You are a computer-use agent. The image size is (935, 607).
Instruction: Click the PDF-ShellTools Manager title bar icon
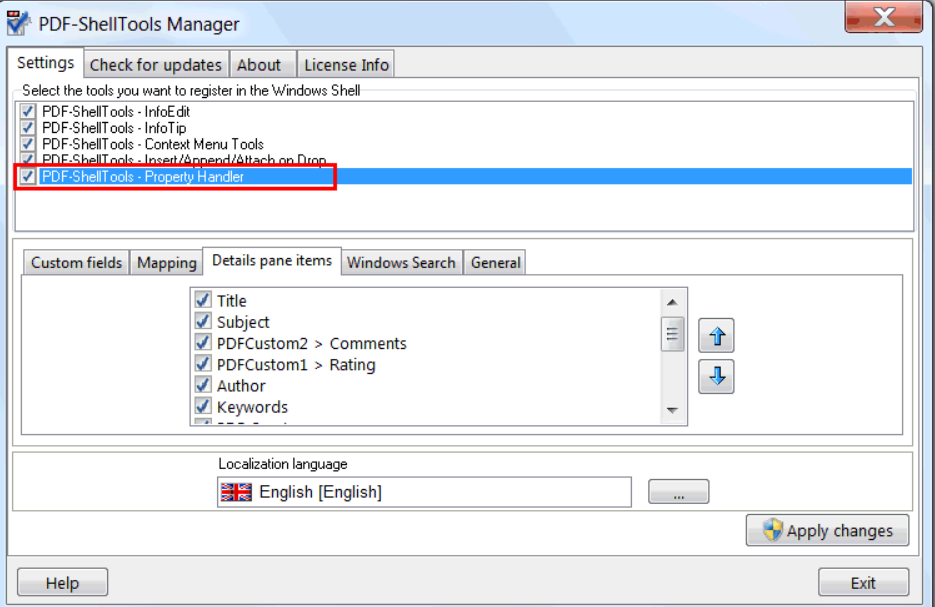click(x=18, y=23)
